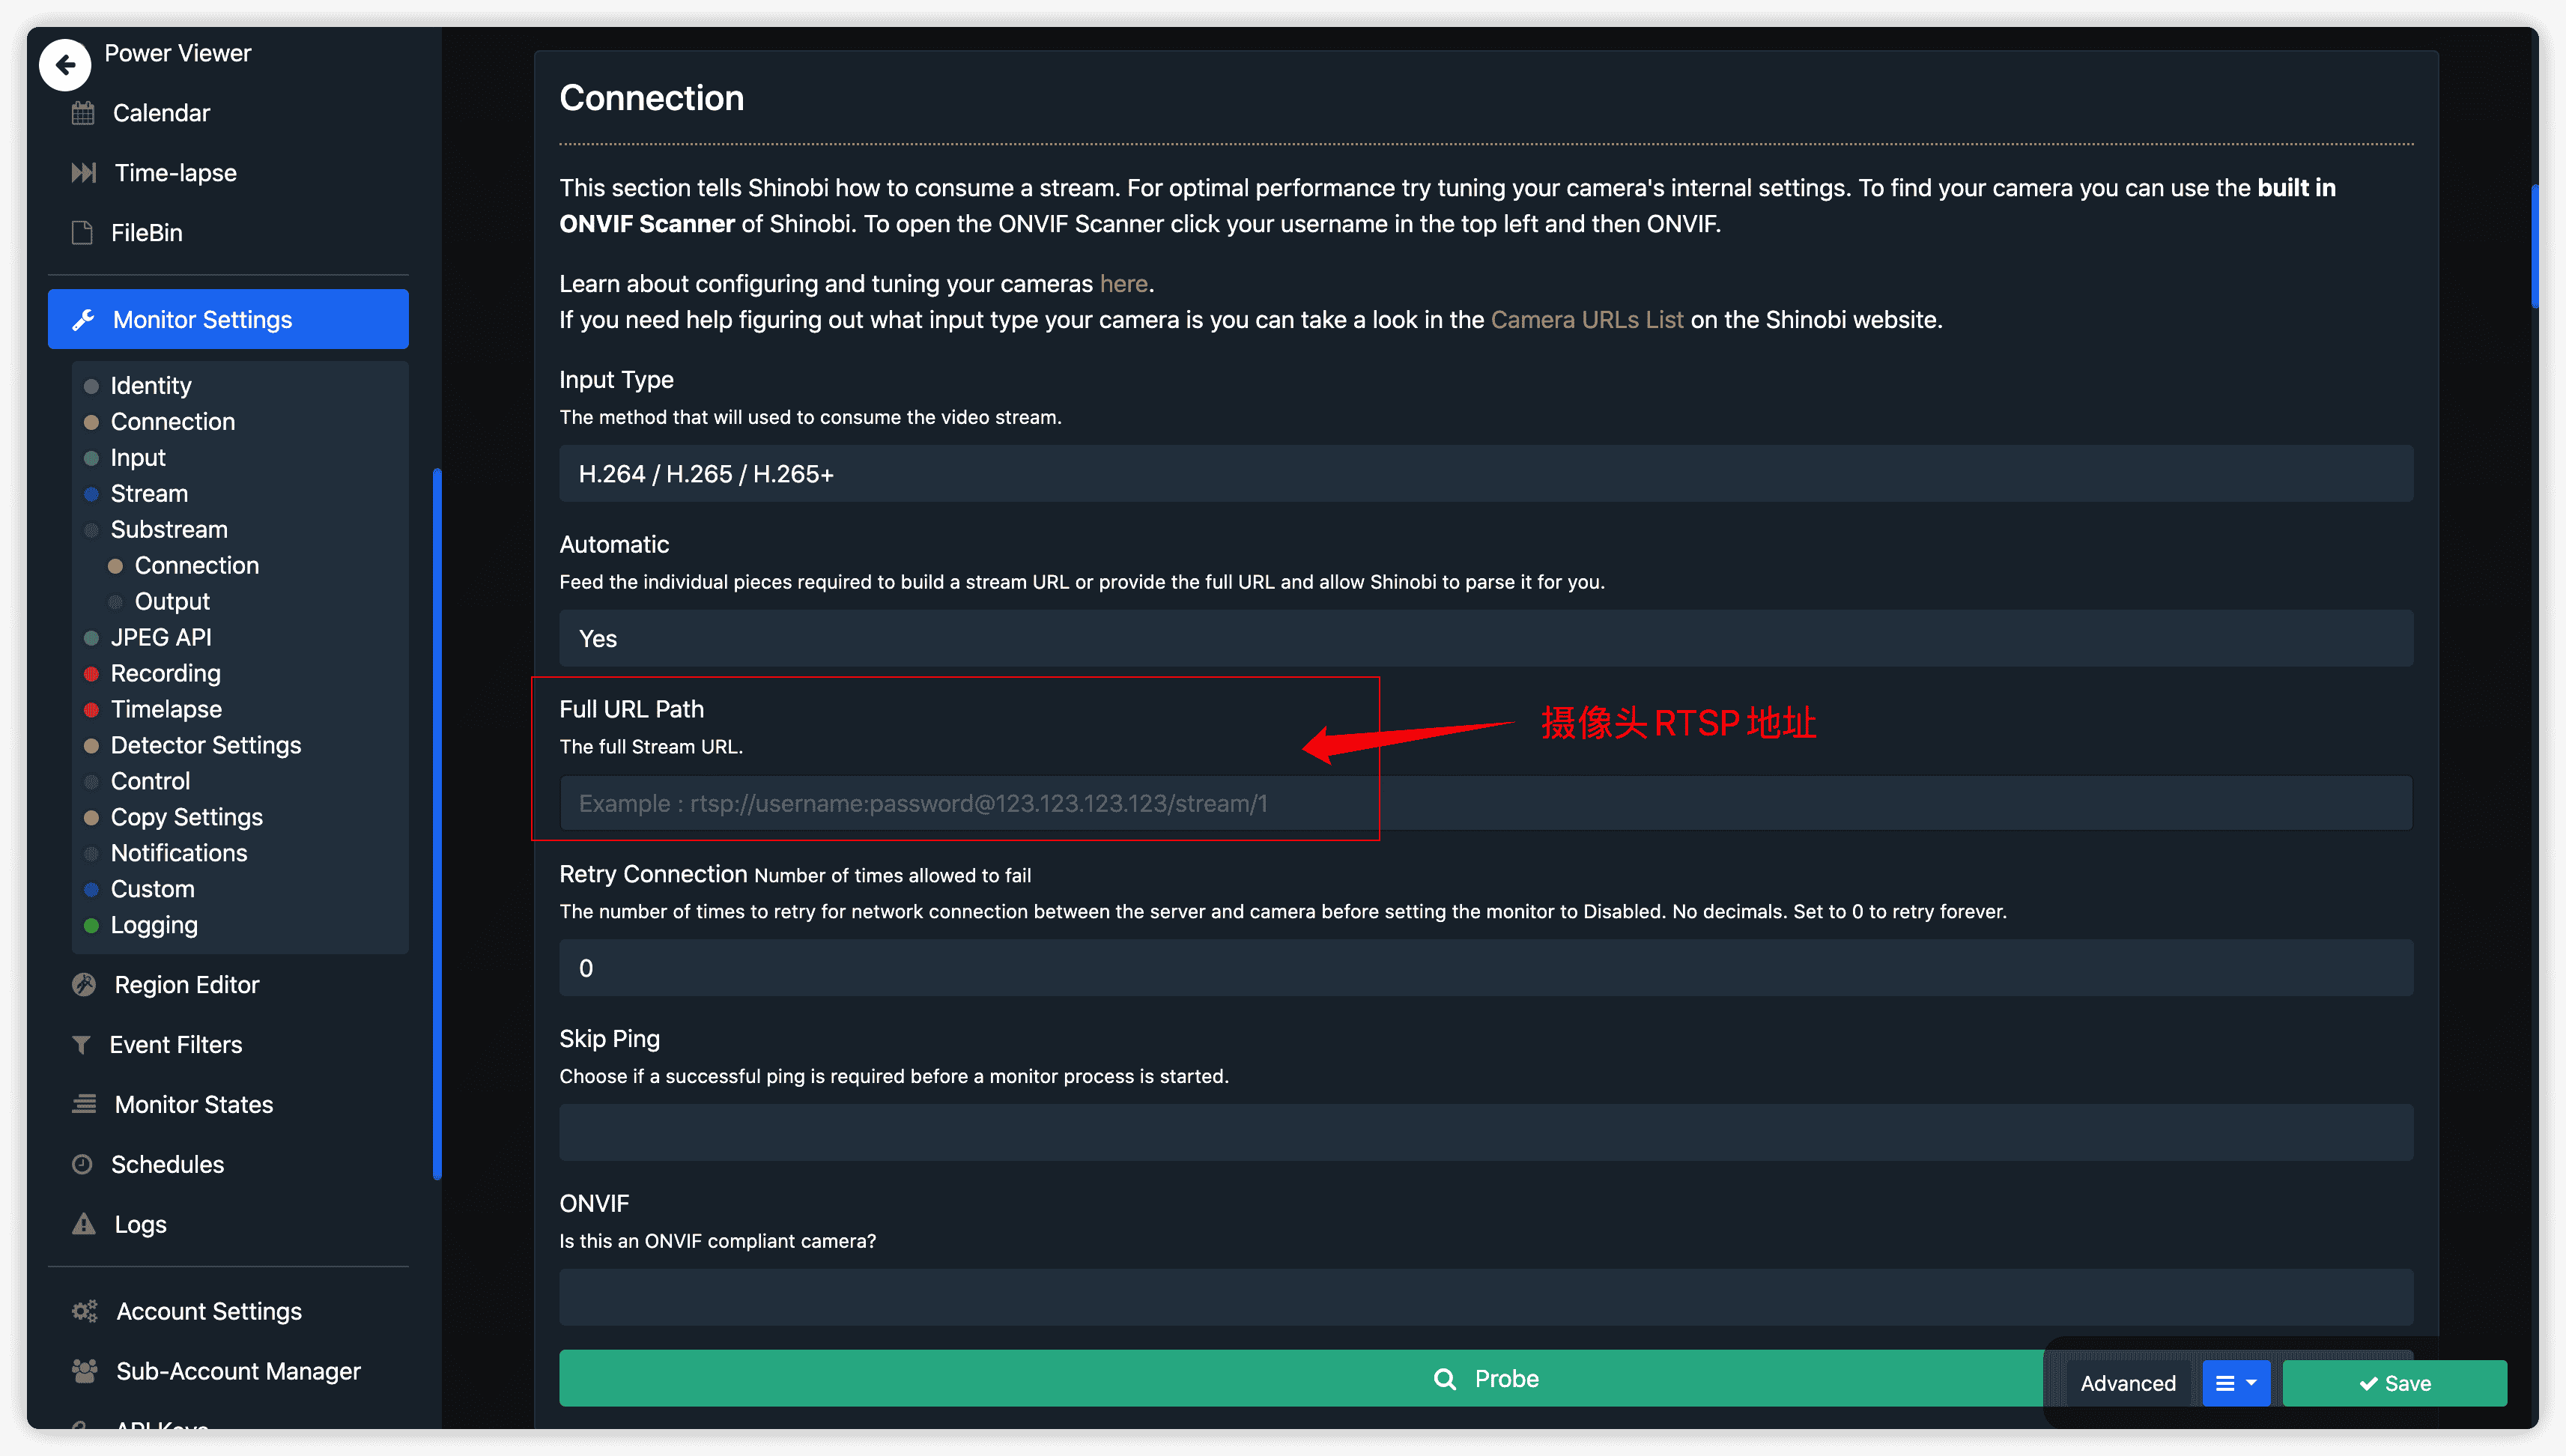Toggle the Advanced settings button
The width and height of the screenshot is (2566, 1456).
pyautogui.click(x=2128, y=1383)
